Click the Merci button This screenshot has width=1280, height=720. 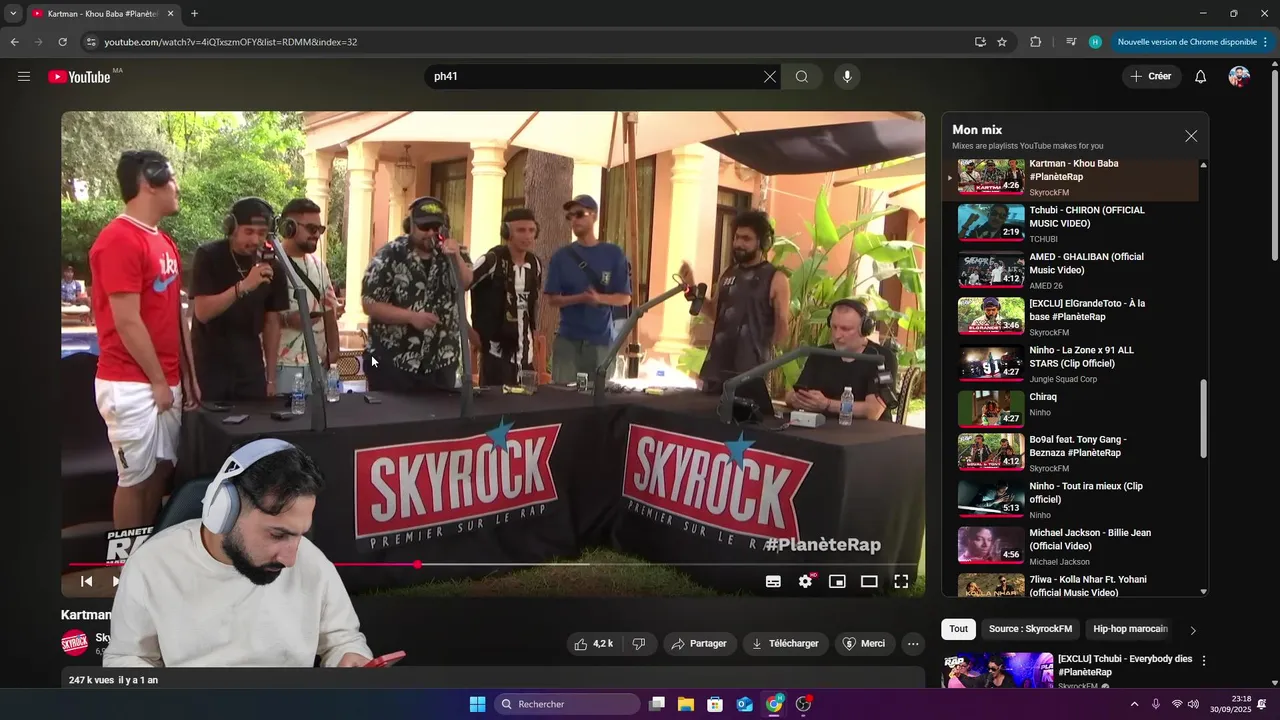click(864, 643)
